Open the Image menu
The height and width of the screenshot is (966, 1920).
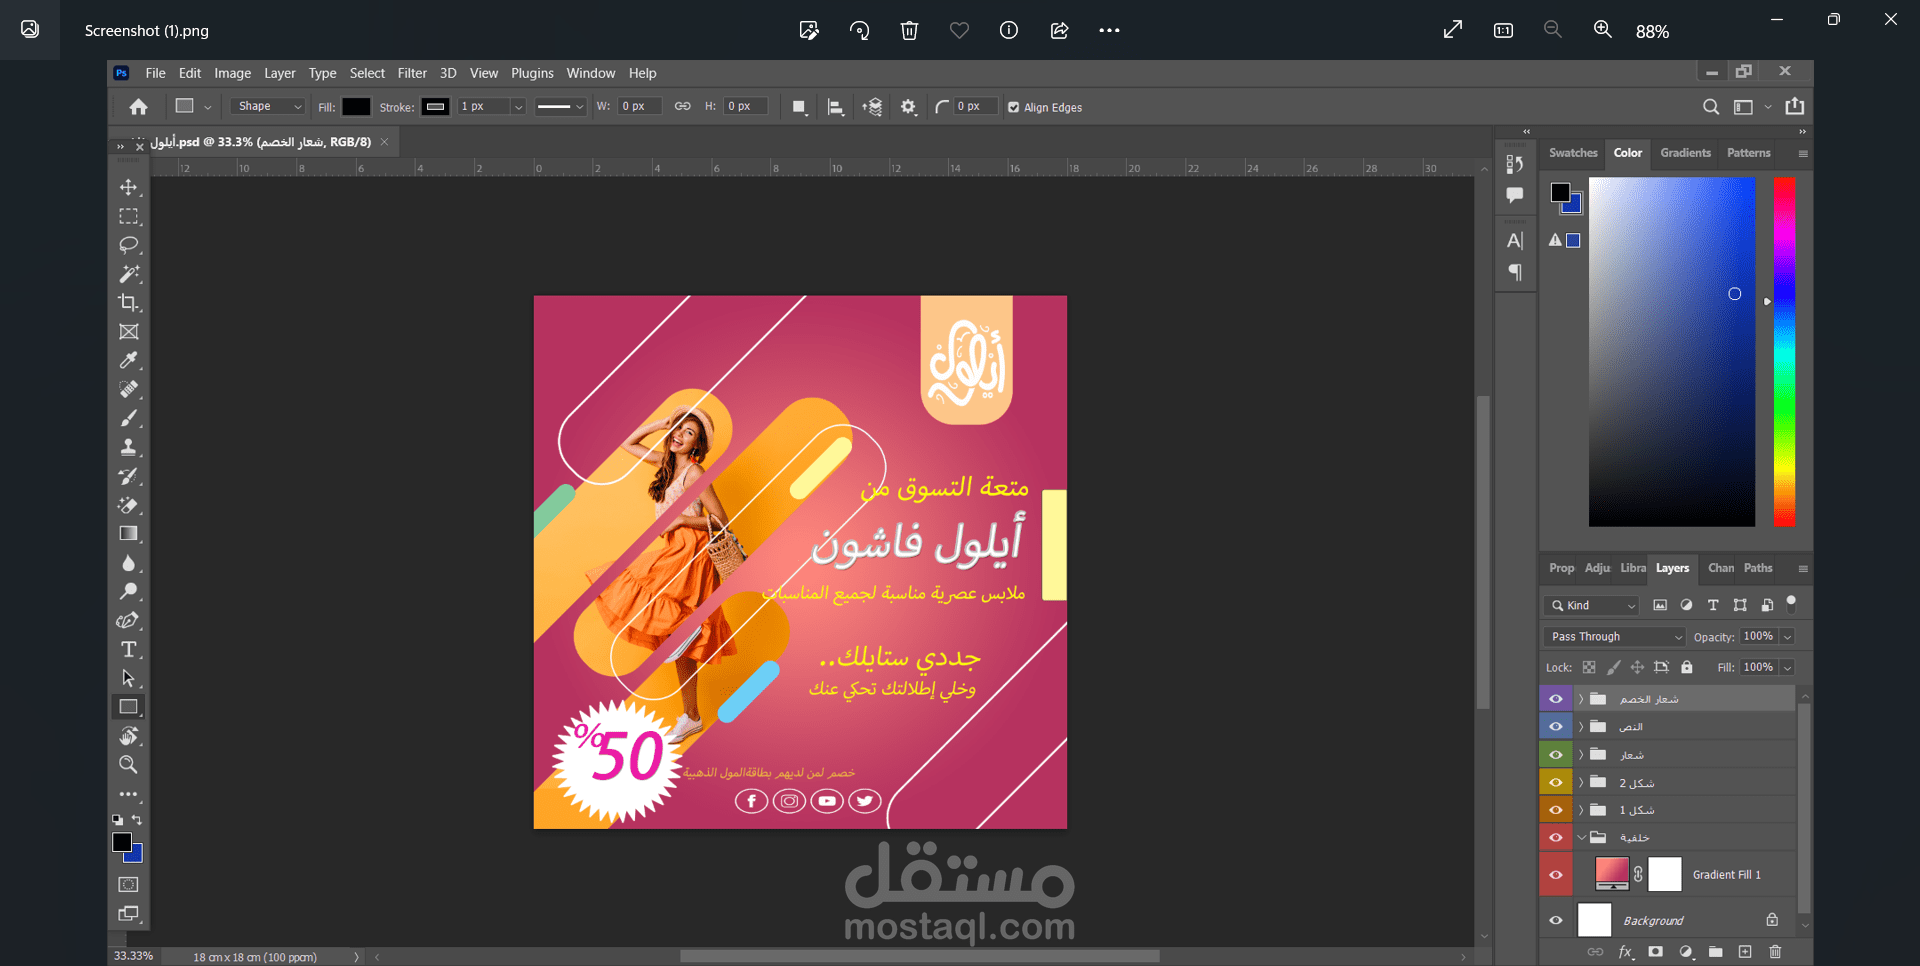point(232,73)
